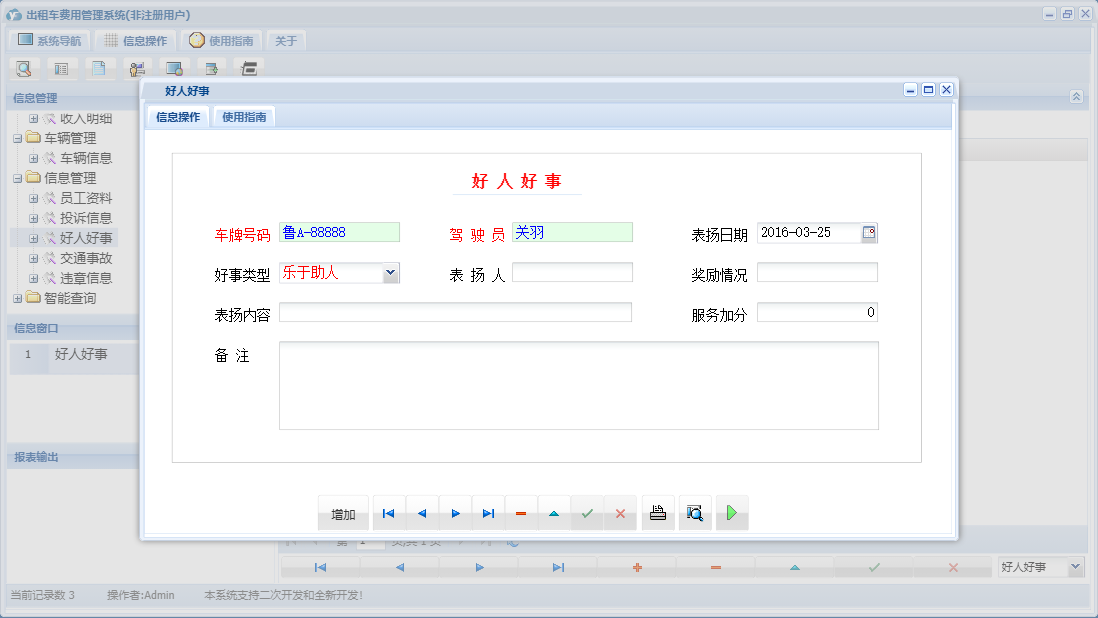Click the 表扬日期 date field
Viewport: 1098px width, 618px height.
click(809, 232)
